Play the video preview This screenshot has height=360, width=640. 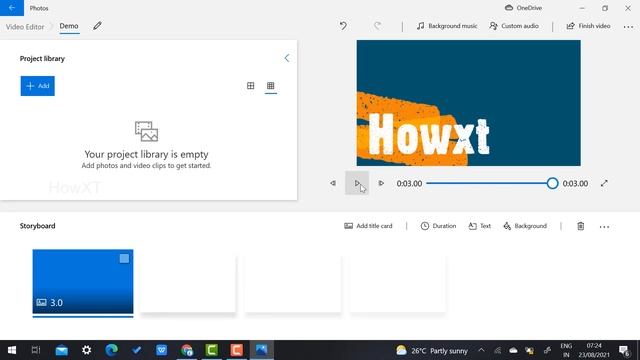pos(357,183)
